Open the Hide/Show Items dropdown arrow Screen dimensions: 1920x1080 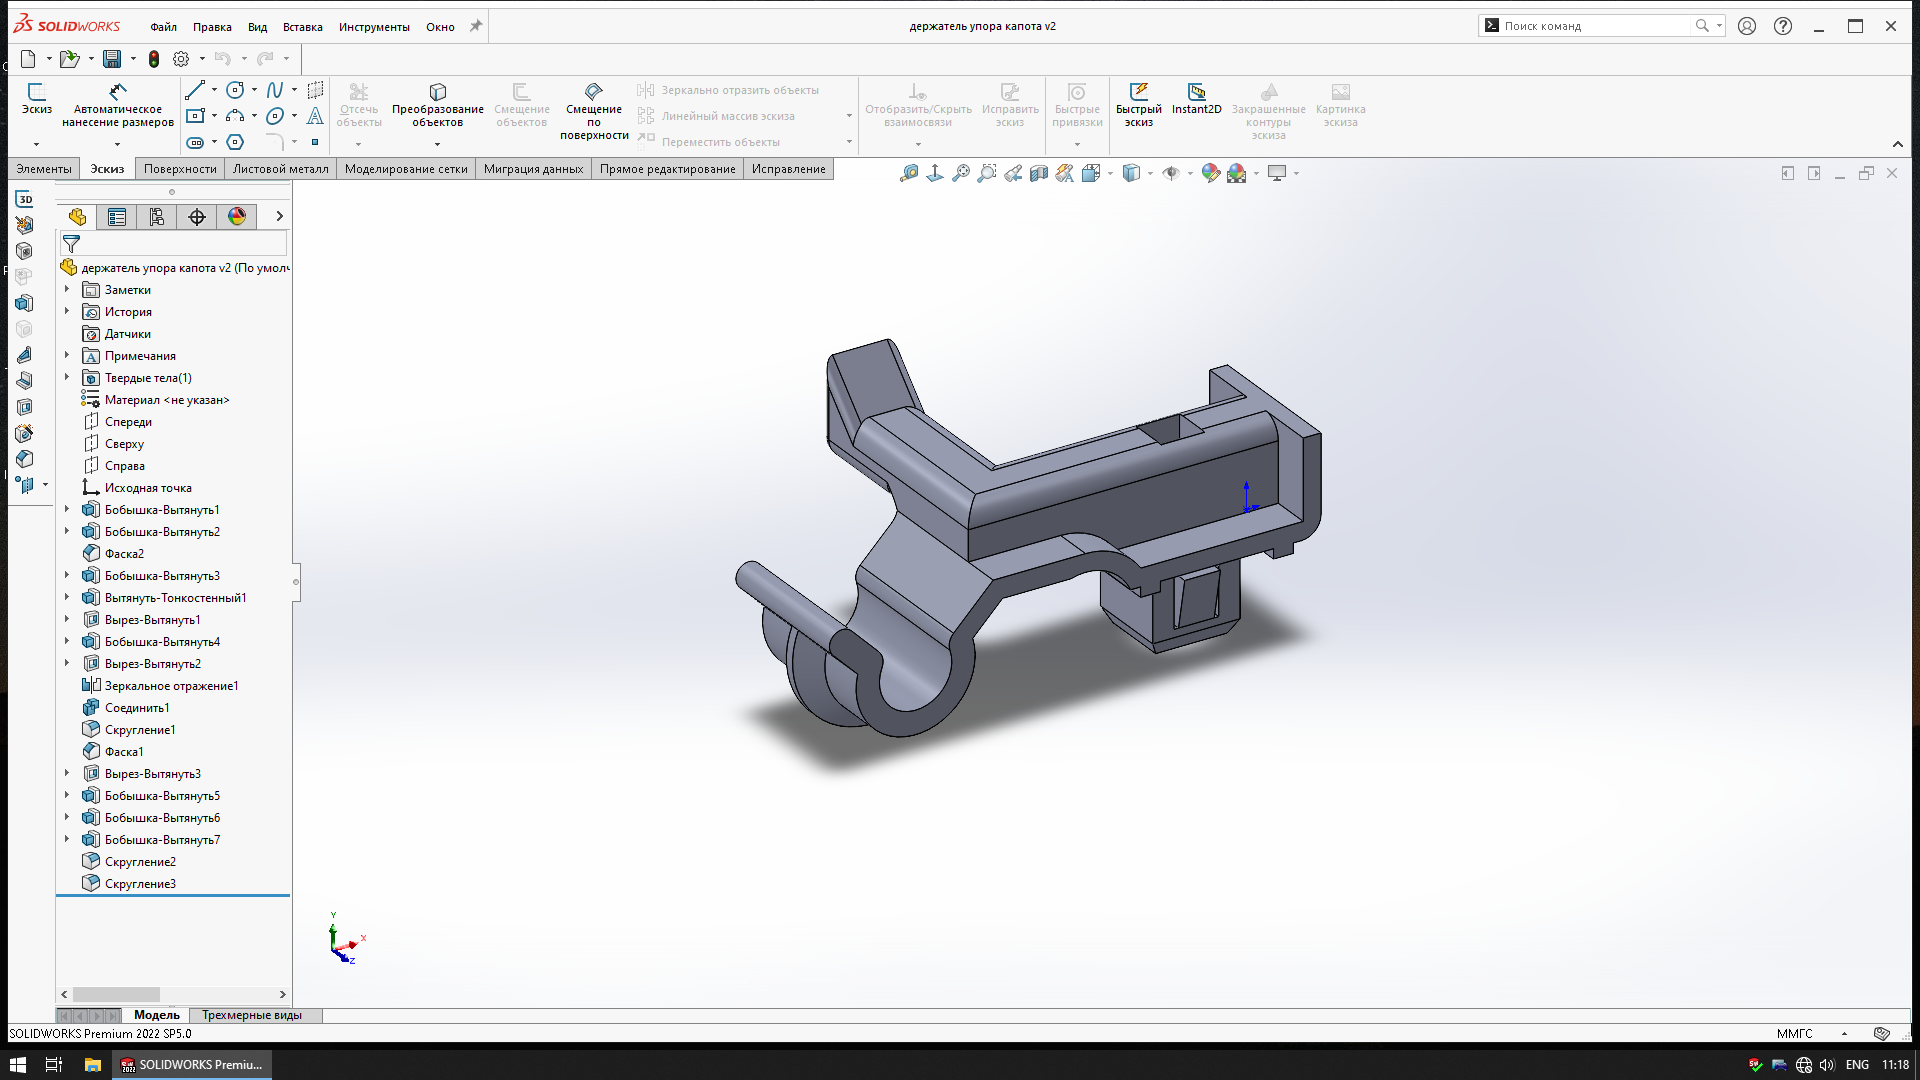(x=1190, y=174)
